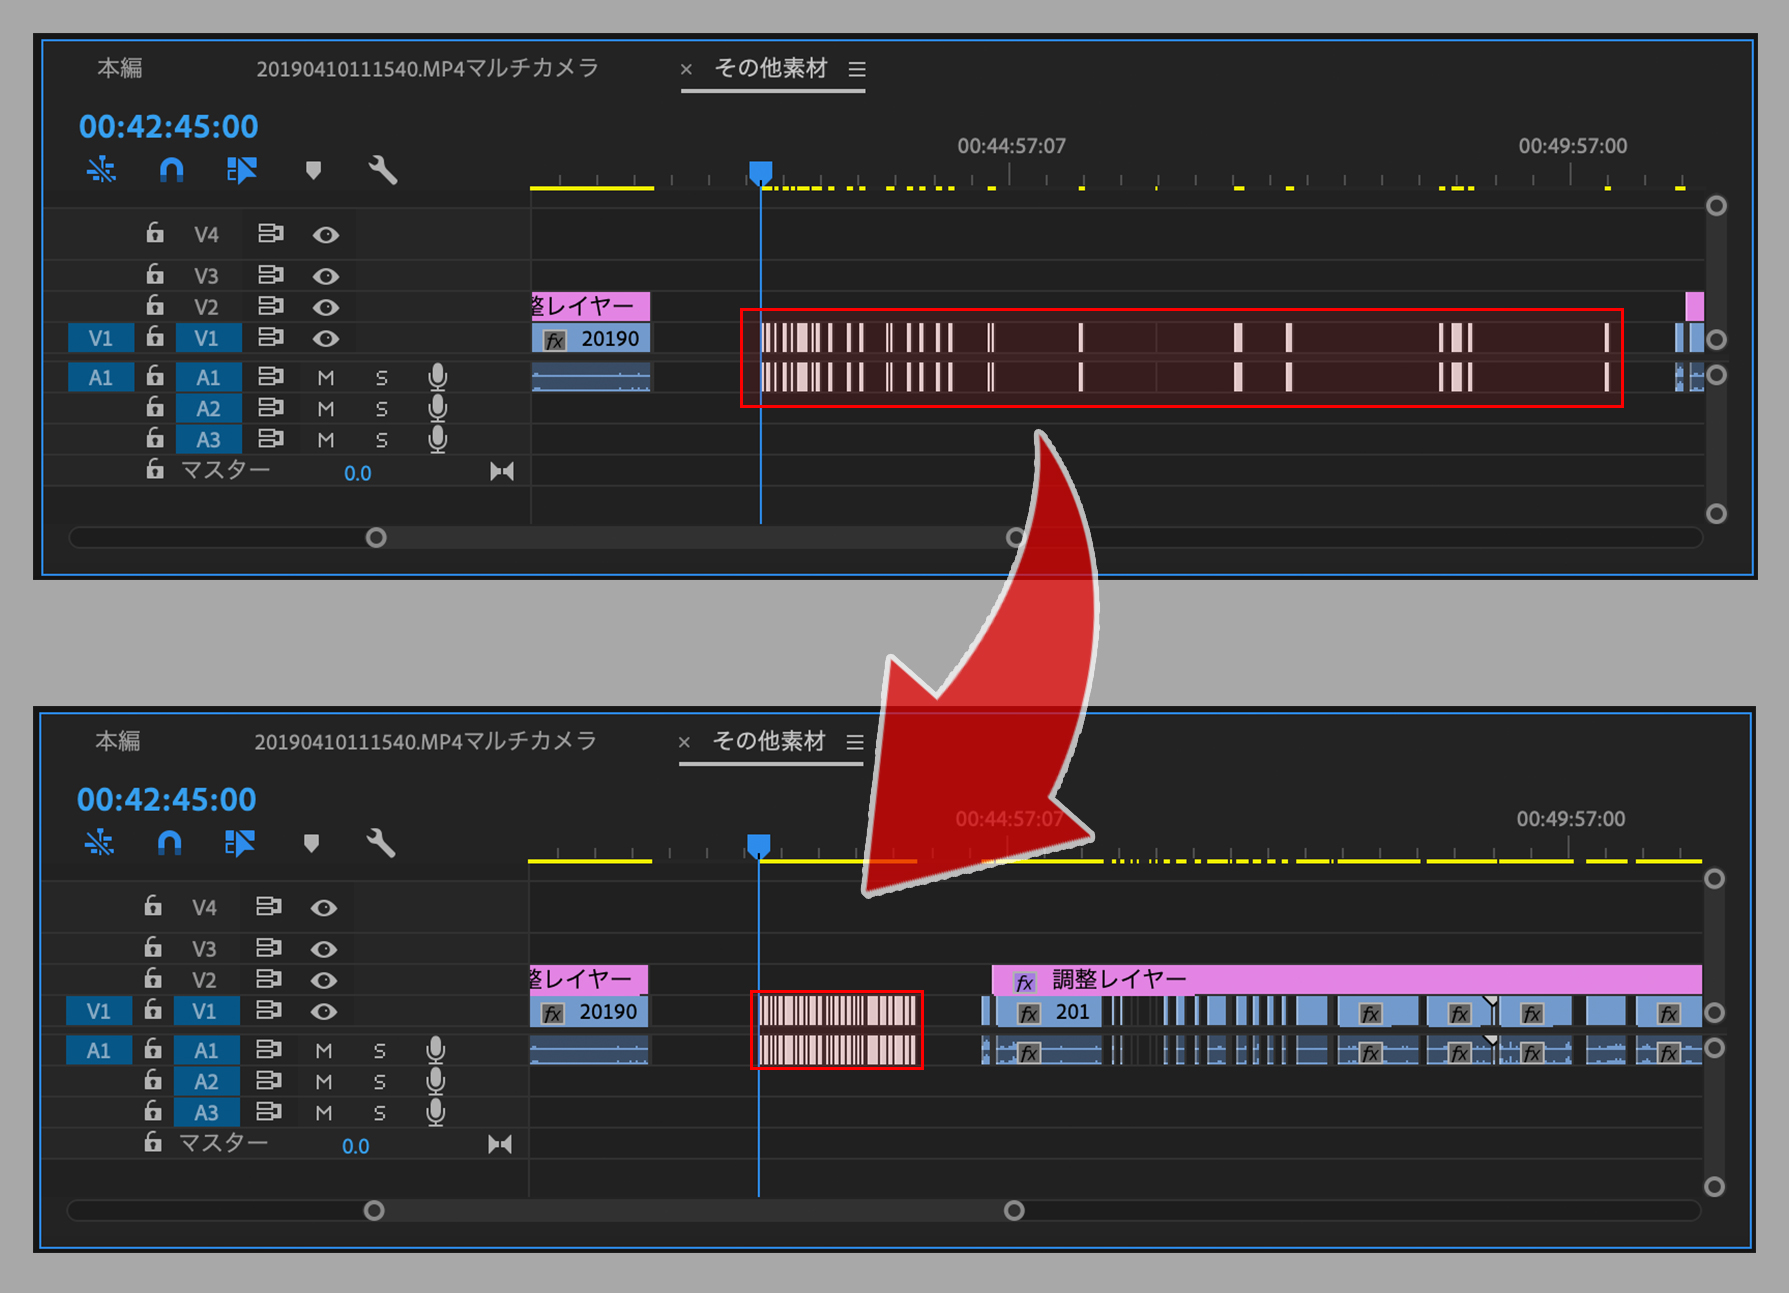1789x1293 pixels.
Task: Hide track V2 output in upper timeline
Action: click(x=325, y=307)
